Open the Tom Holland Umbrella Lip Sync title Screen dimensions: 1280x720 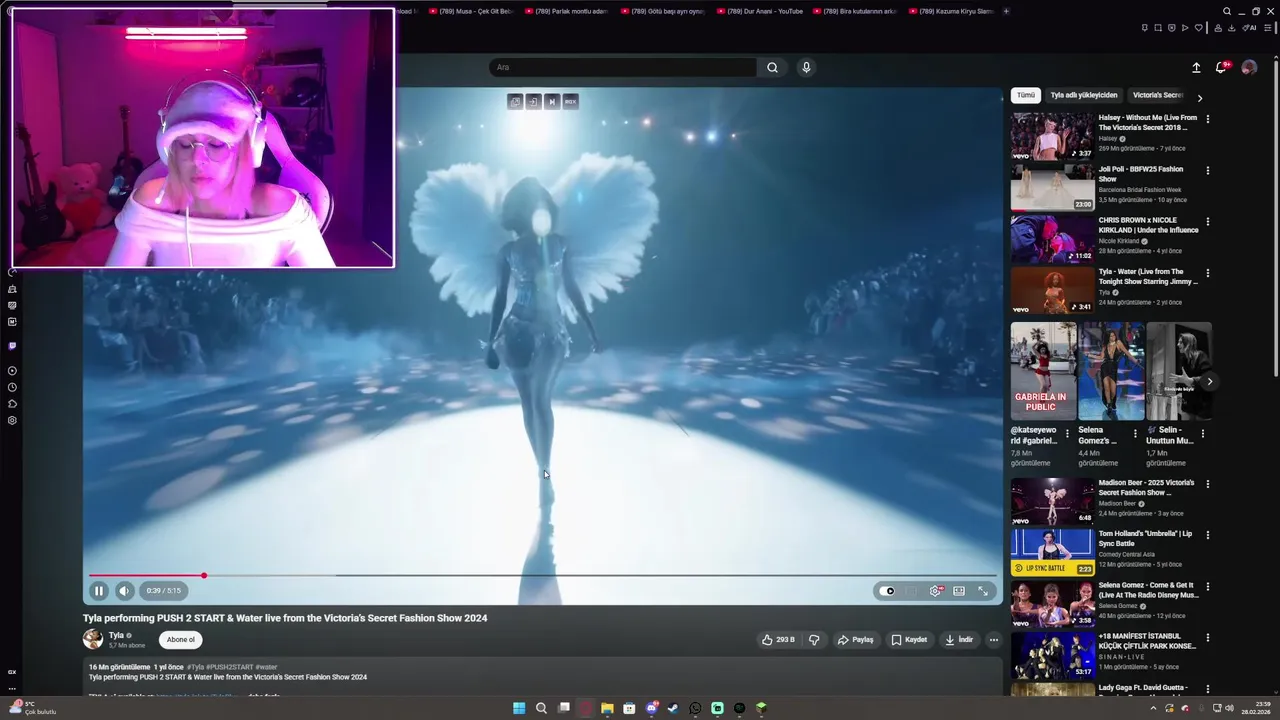(x=1145, y=539)
